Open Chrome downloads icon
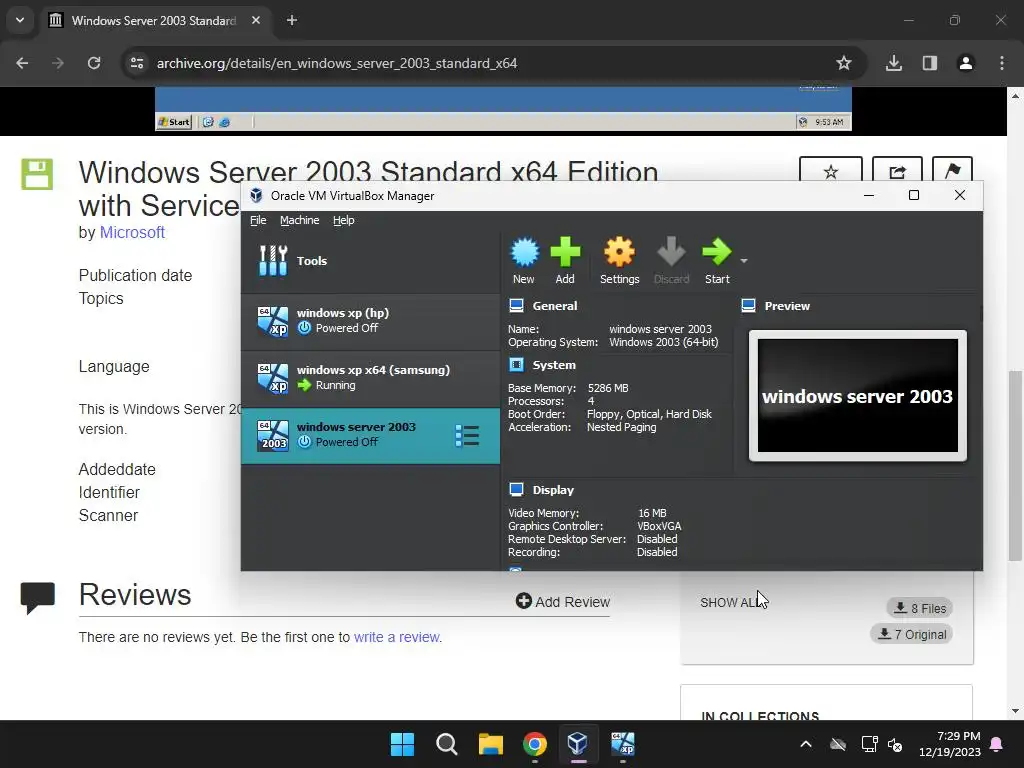 (894, 63)
